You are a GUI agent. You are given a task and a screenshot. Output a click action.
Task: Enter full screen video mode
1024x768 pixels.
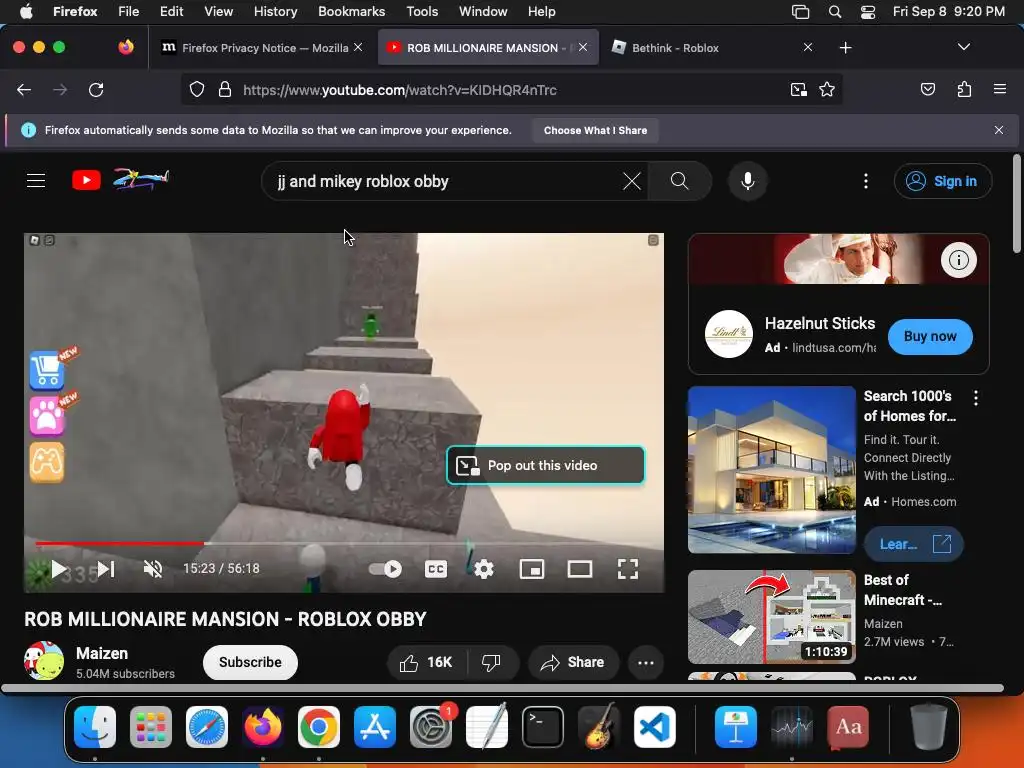coord(628,569)
